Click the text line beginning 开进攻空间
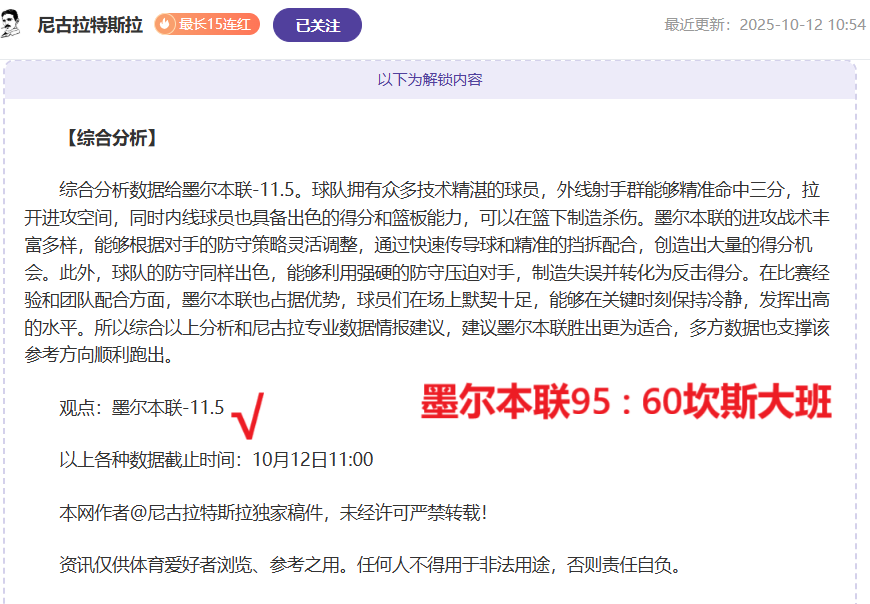This screenshot has width=870, height=604. (x=440, y=217)
